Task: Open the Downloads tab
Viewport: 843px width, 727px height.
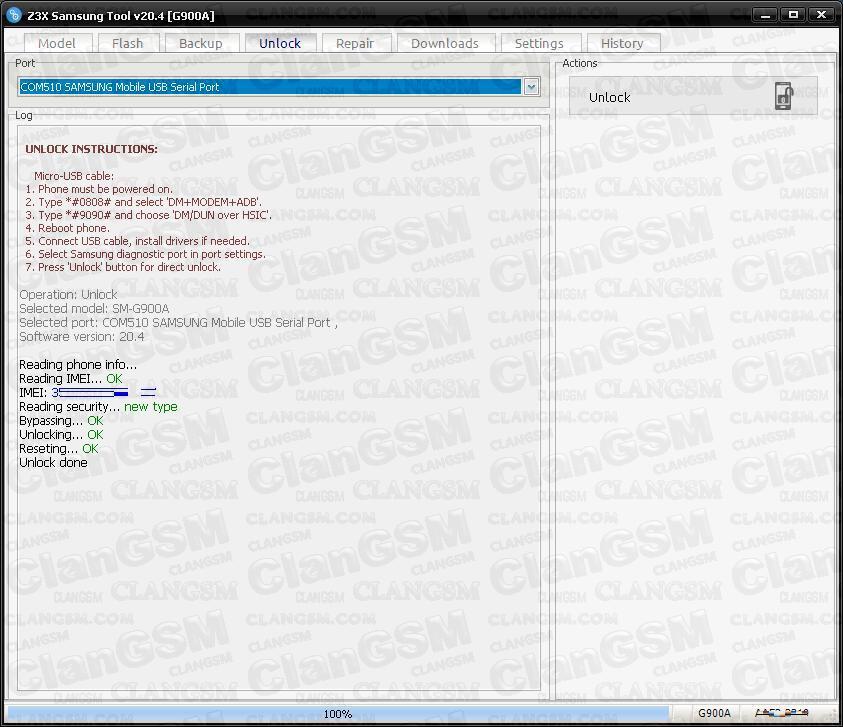Action: click(x=445, y=43)
